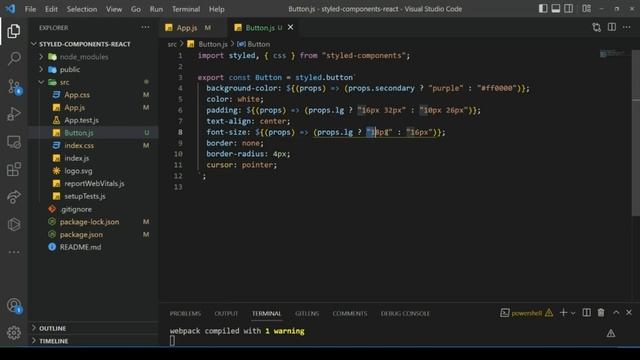This screenshot has height=360, width=640.
Task: Open Explorer views and more actions menu
Action: [145, 27]
